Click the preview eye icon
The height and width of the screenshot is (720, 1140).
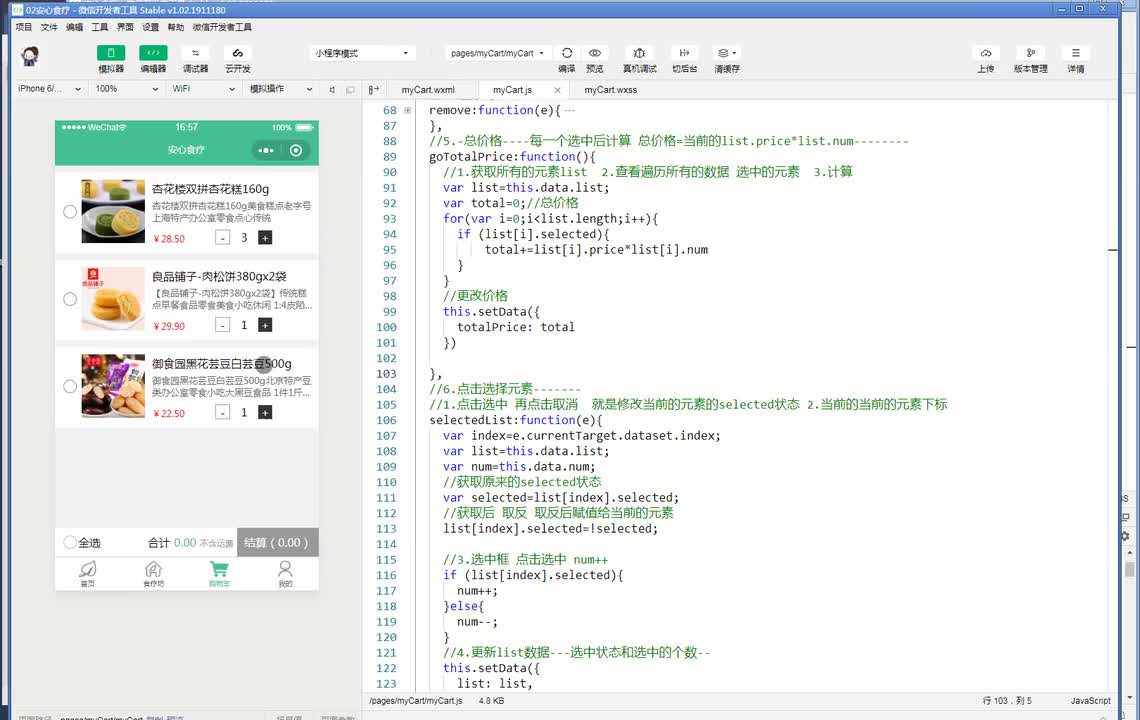pos(595,53)
